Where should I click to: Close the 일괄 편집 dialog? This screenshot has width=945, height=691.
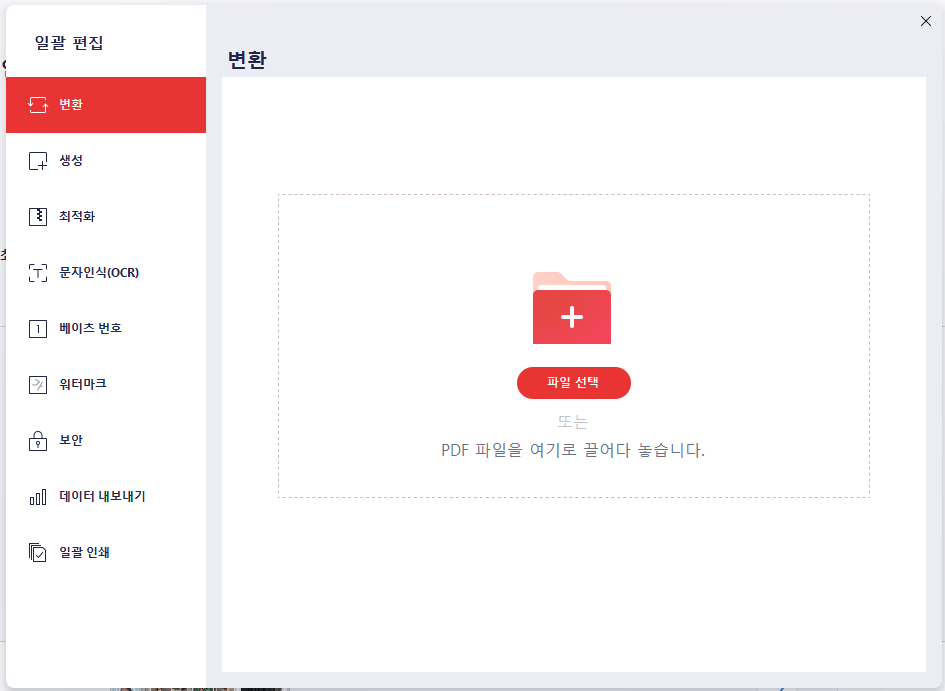click(x=925, y=20)
